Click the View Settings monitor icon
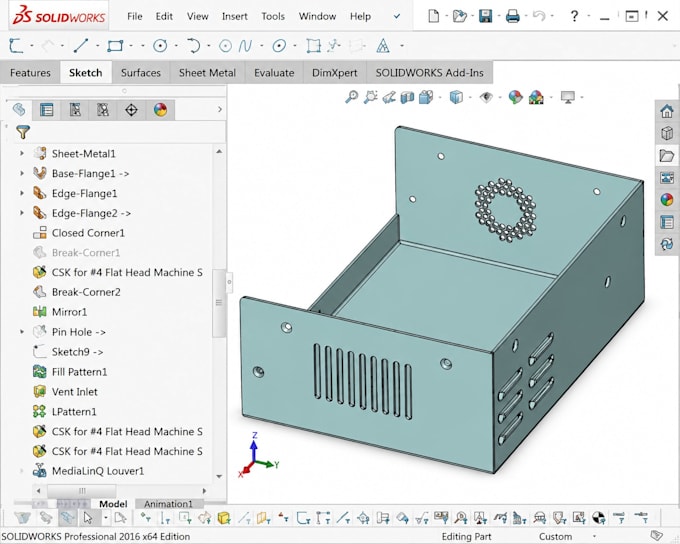680x544 pixels. [568, 97]
